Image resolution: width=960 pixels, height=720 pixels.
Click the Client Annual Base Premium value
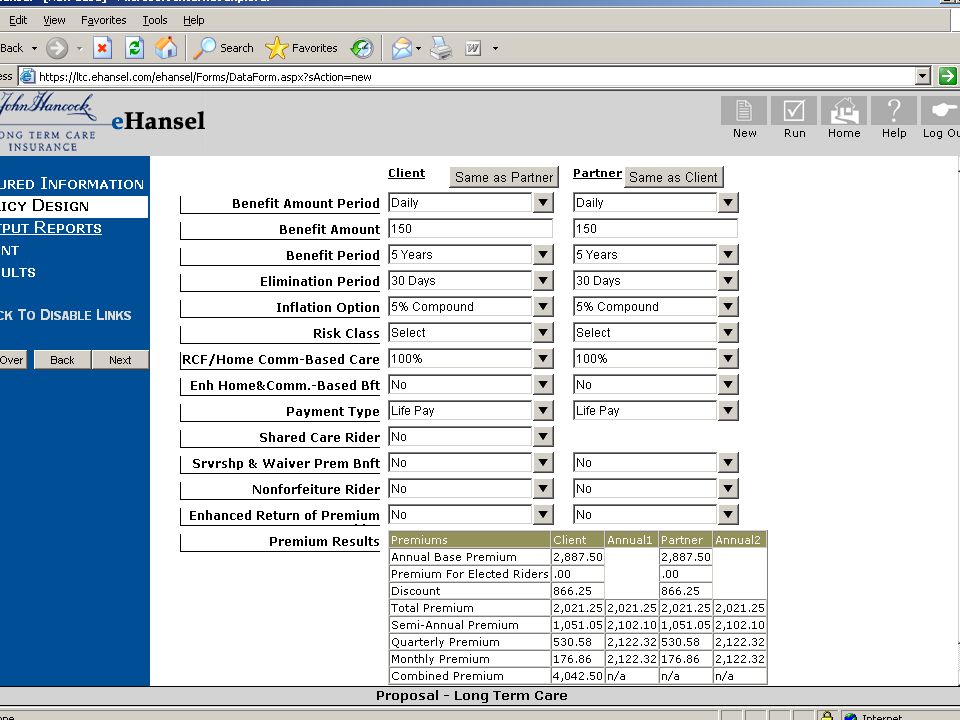tap(577, 557)
